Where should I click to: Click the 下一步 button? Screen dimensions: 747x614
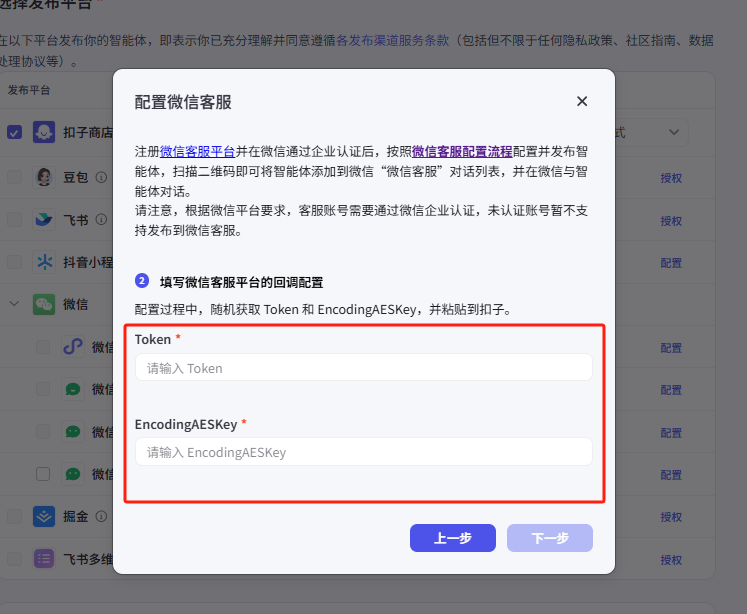(549, 538)
